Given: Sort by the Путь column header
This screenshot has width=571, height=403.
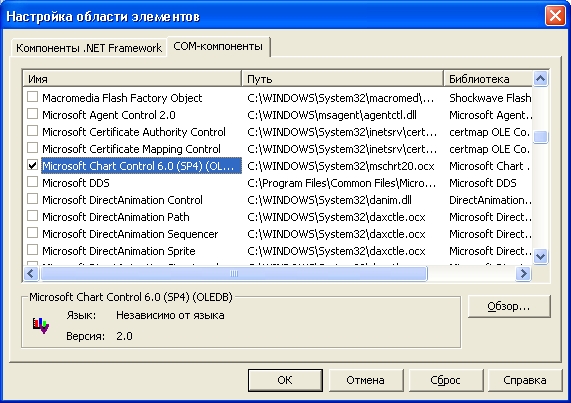Looking at the screenshot, I should 342,79.
